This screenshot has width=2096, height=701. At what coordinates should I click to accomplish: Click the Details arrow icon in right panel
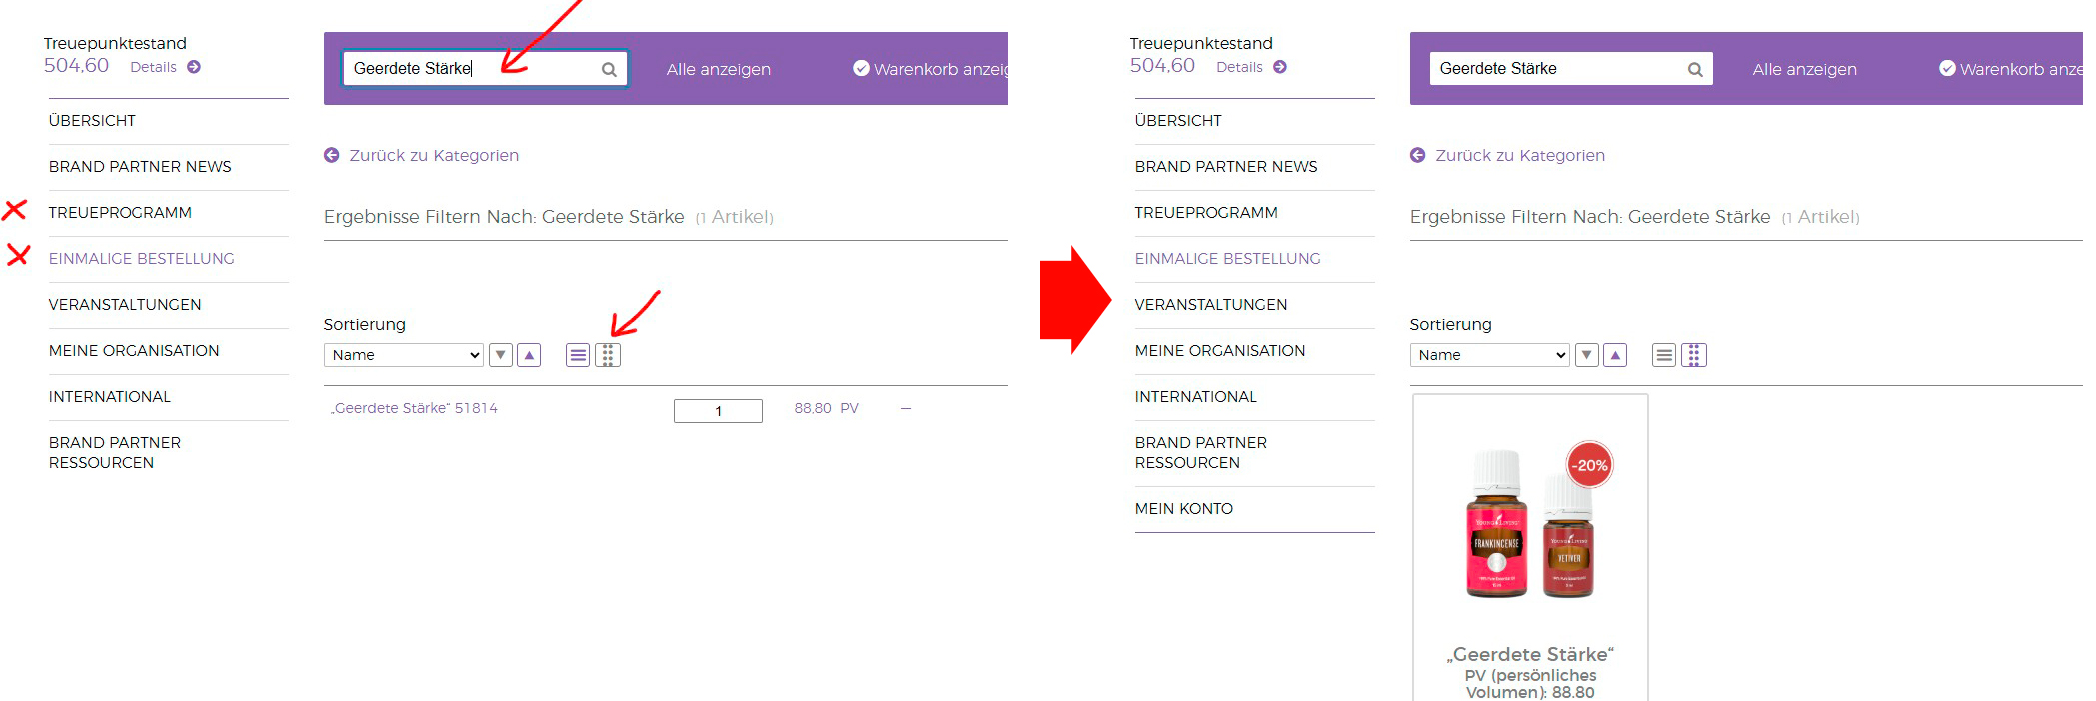(x=1280, y=67)
